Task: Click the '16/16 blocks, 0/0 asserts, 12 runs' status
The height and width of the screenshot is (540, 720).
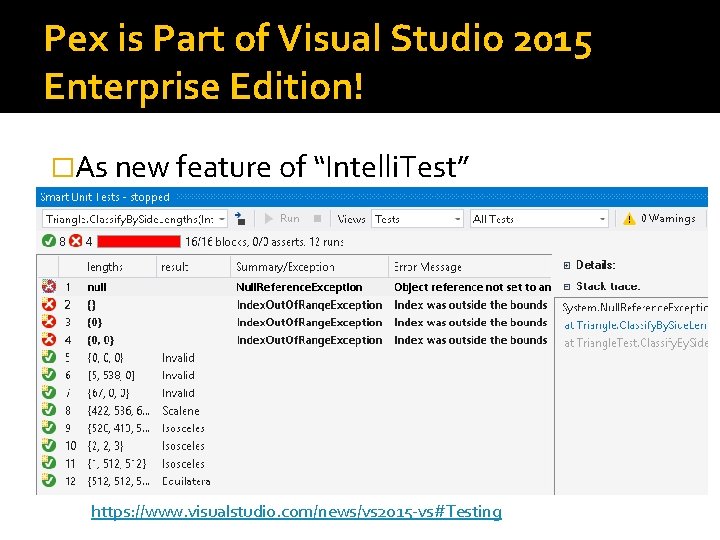Action: click(x=264, y=242)
